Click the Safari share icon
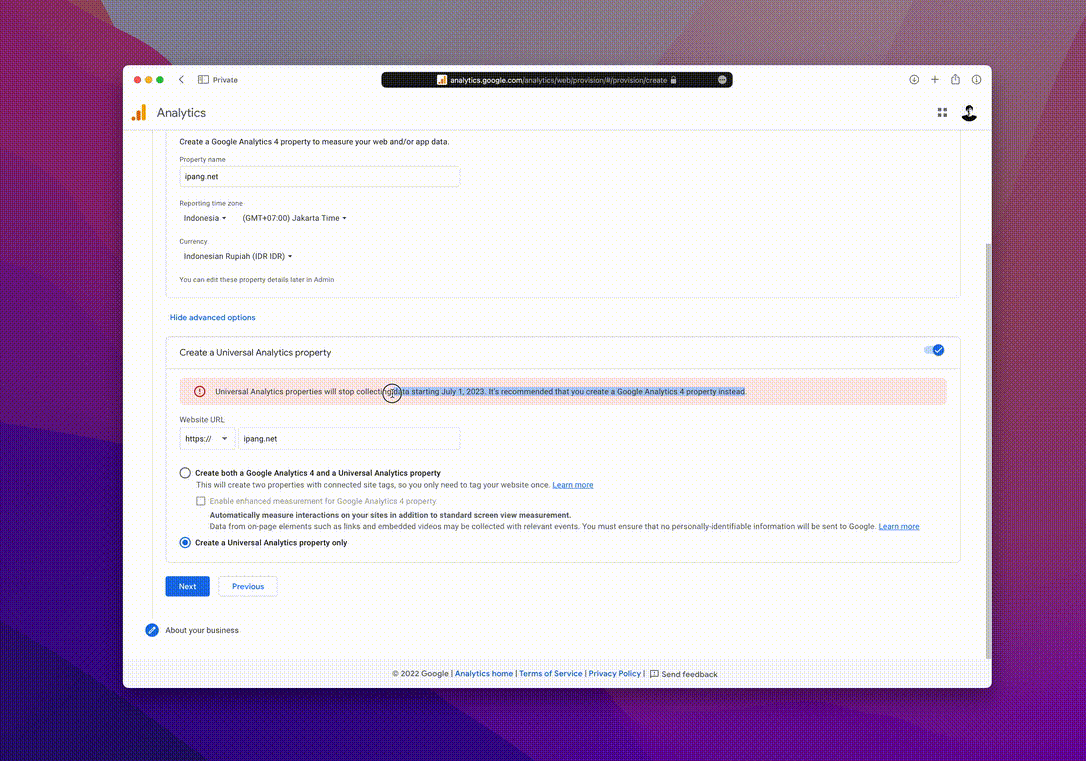Image resolution: width=1086 pixels, height=761 pixels. pos(956,80)
